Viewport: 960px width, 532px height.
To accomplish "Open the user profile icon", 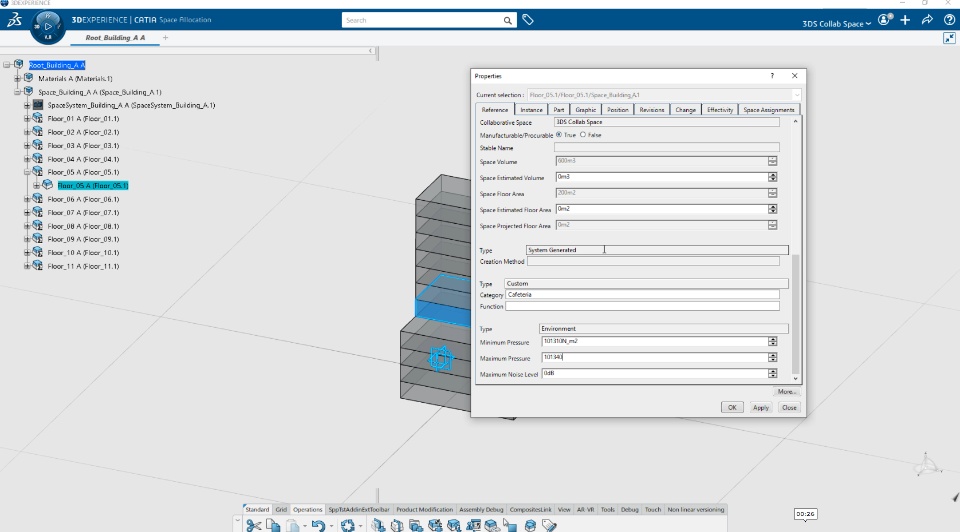I will [885, 20].
